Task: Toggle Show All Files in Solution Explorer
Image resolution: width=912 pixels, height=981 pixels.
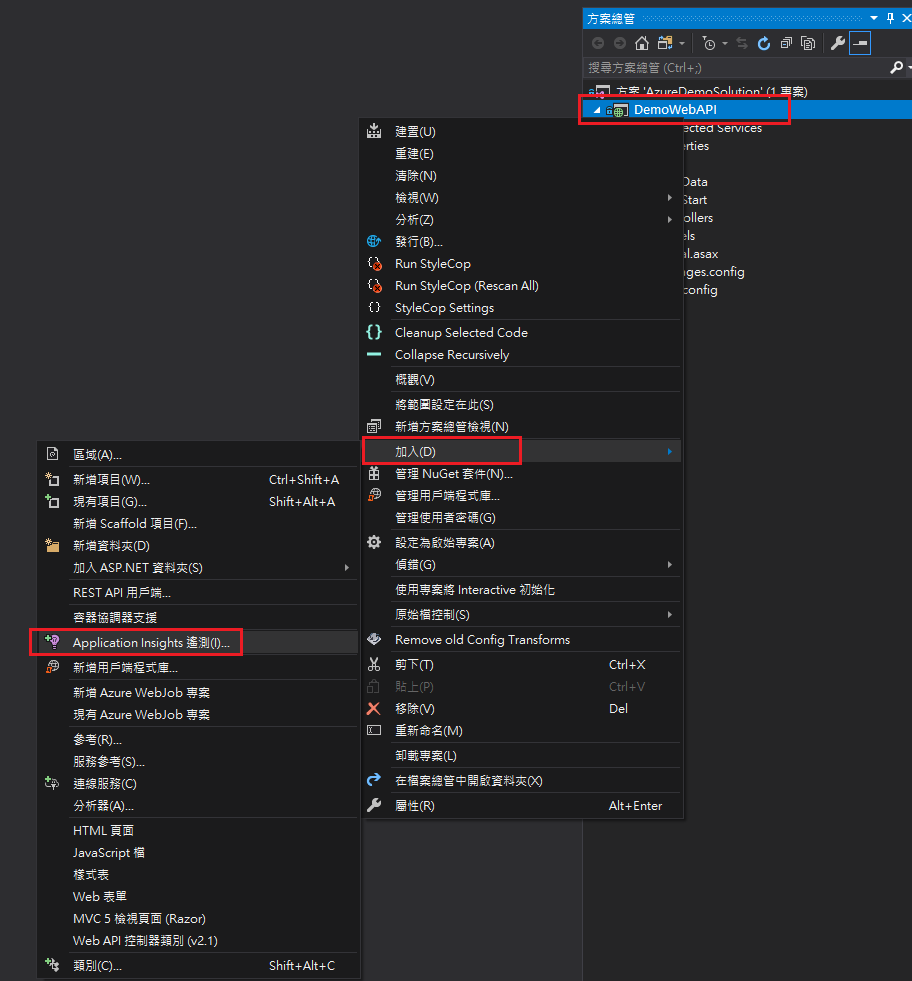Action: coord(808,43)
